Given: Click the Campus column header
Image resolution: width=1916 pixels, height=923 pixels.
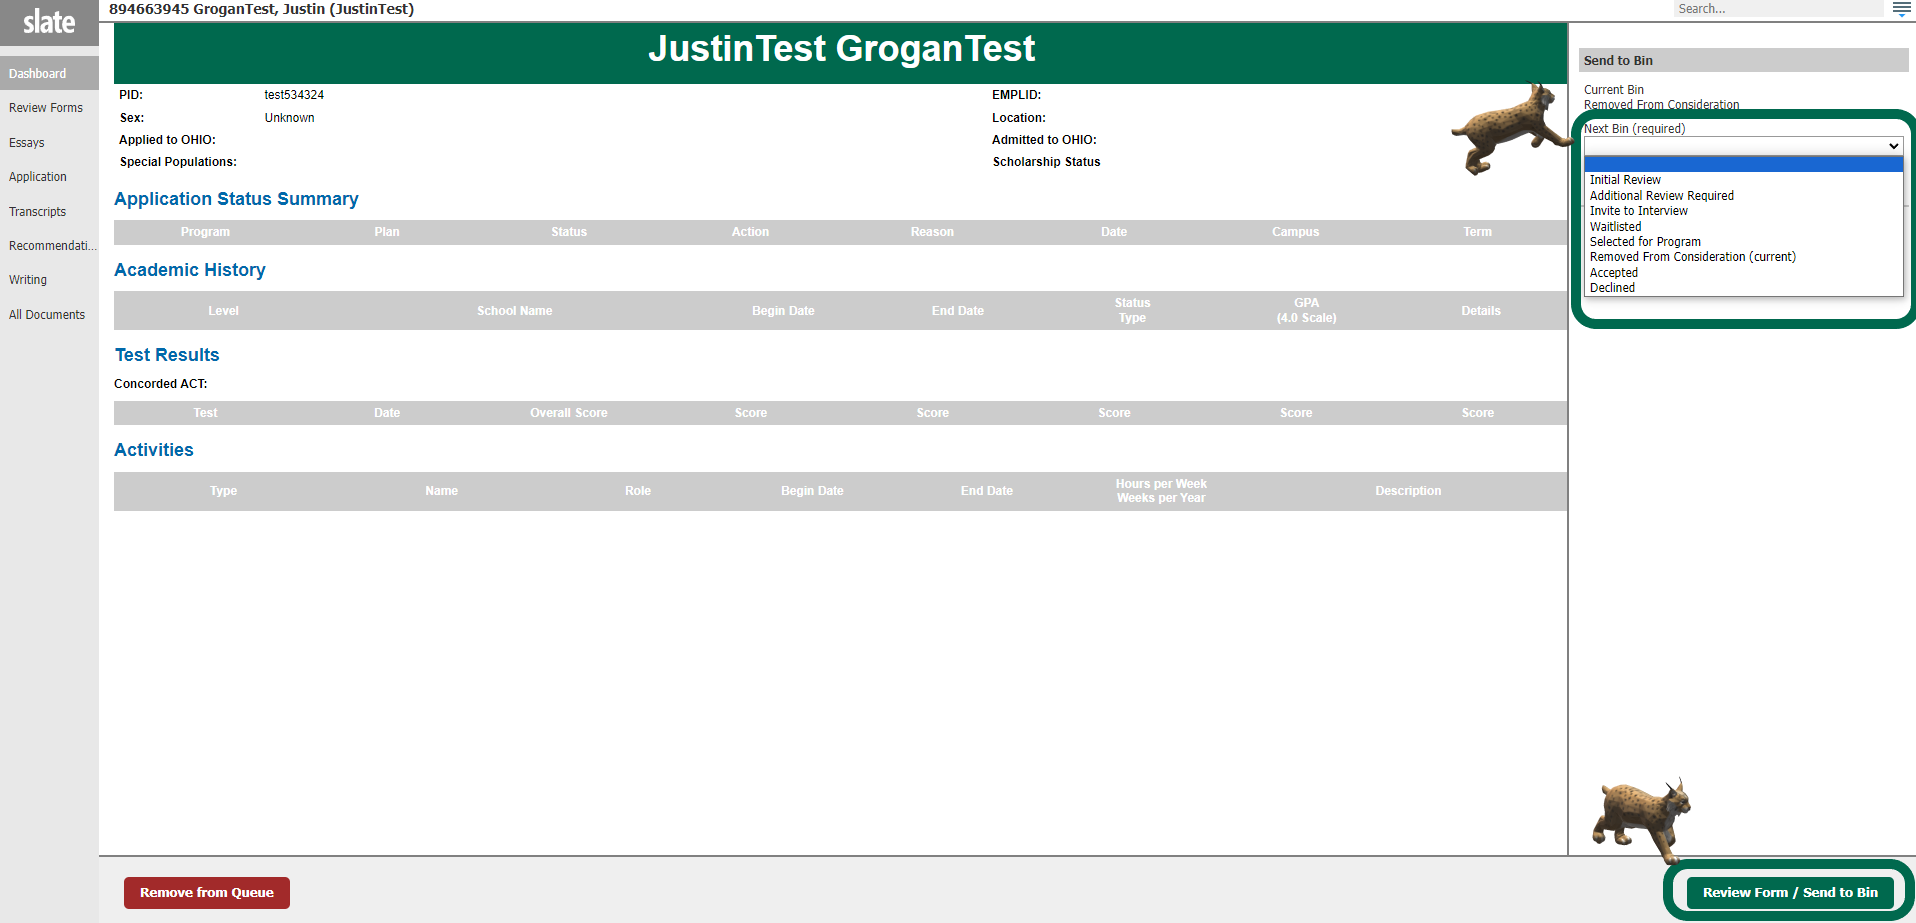Looking at the screenshot, I should coord(1295,232).
